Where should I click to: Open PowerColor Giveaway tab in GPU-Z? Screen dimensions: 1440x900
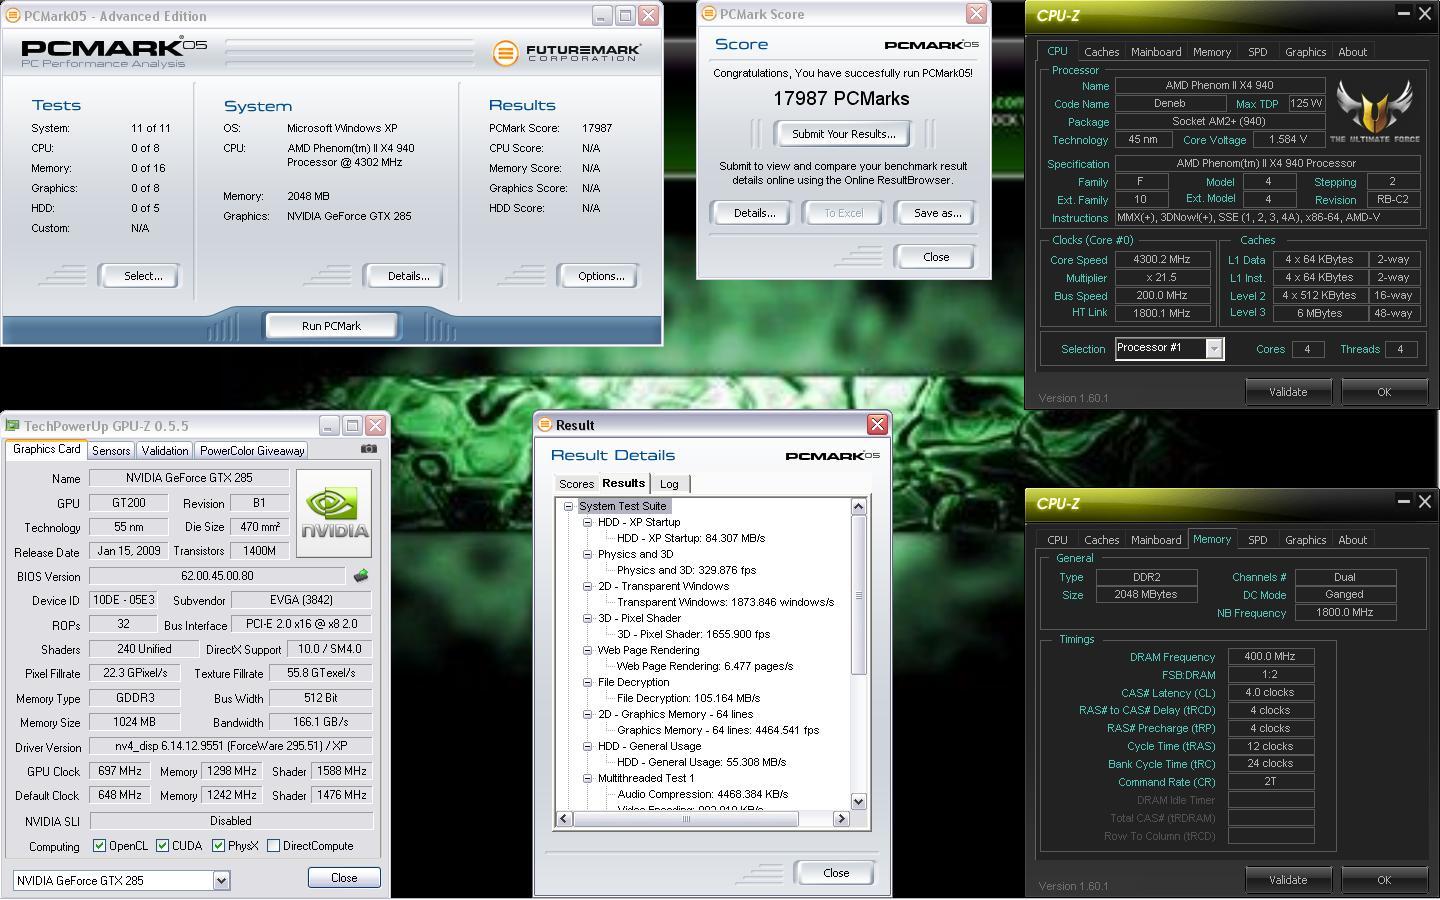click(x=252, y=451)
